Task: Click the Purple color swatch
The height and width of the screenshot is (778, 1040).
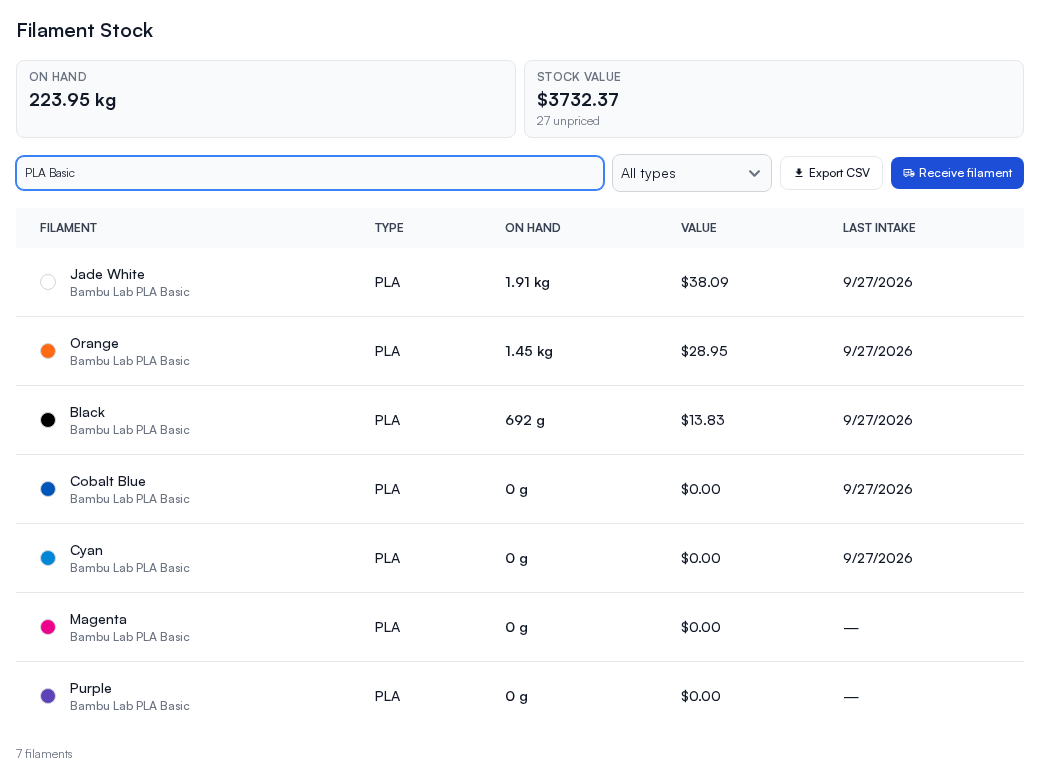Action: tap(48, 696)
